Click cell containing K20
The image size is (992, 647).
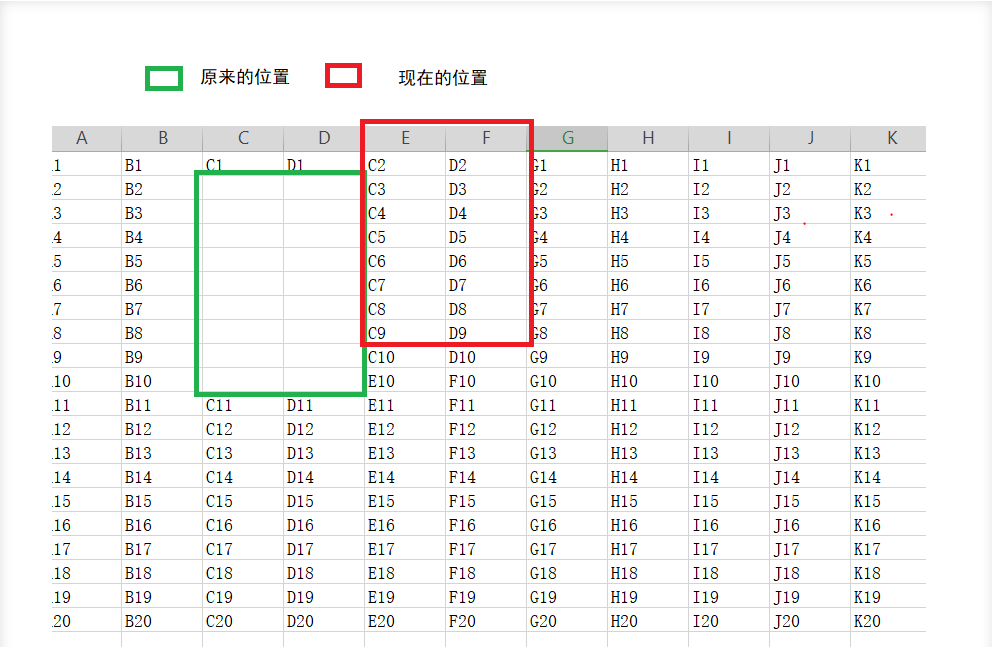click(888, 621)
